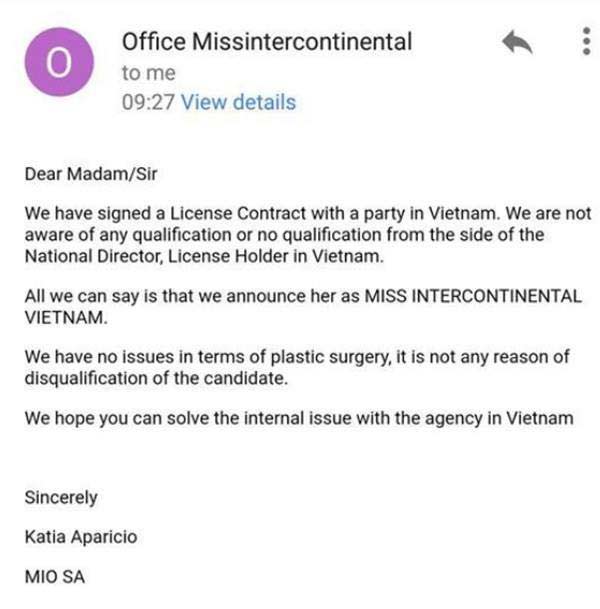The height and width of the screenshot is (609, 600).
Task: Click the 09:27 timestamp
Action: pyautogui.click(x=148, y=102)
